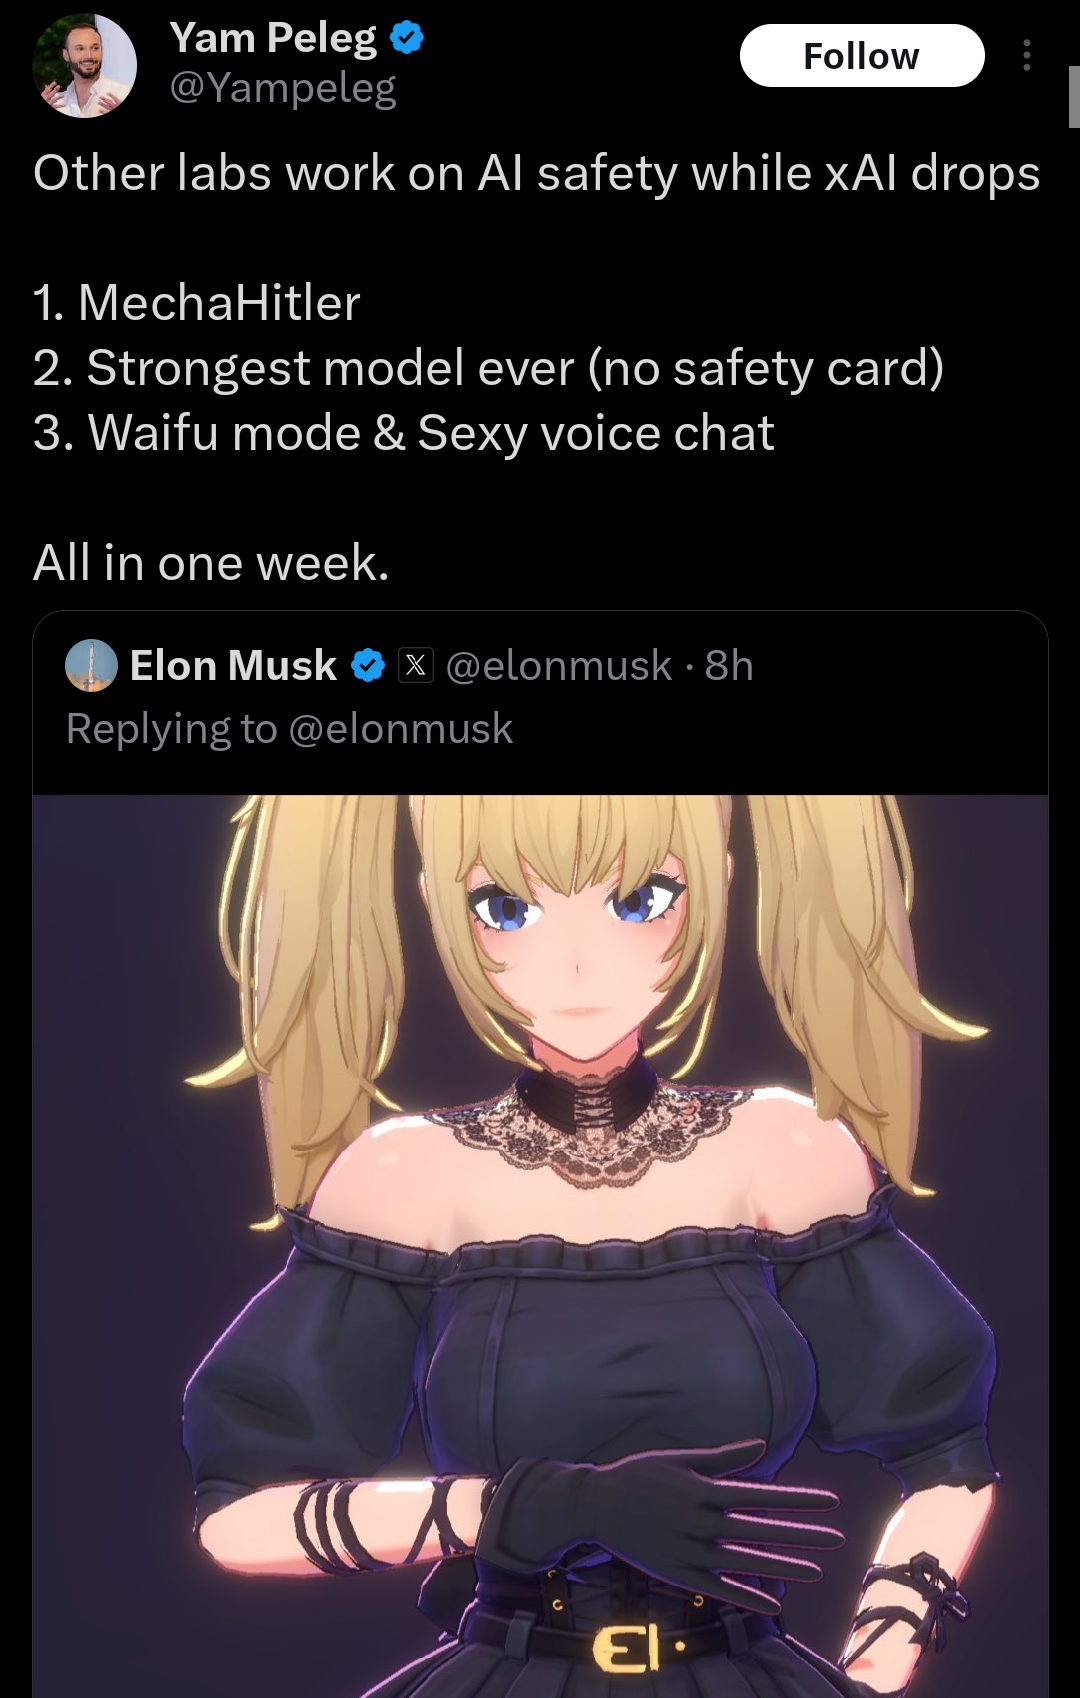Follow Yam Peleg

(861, 56)
